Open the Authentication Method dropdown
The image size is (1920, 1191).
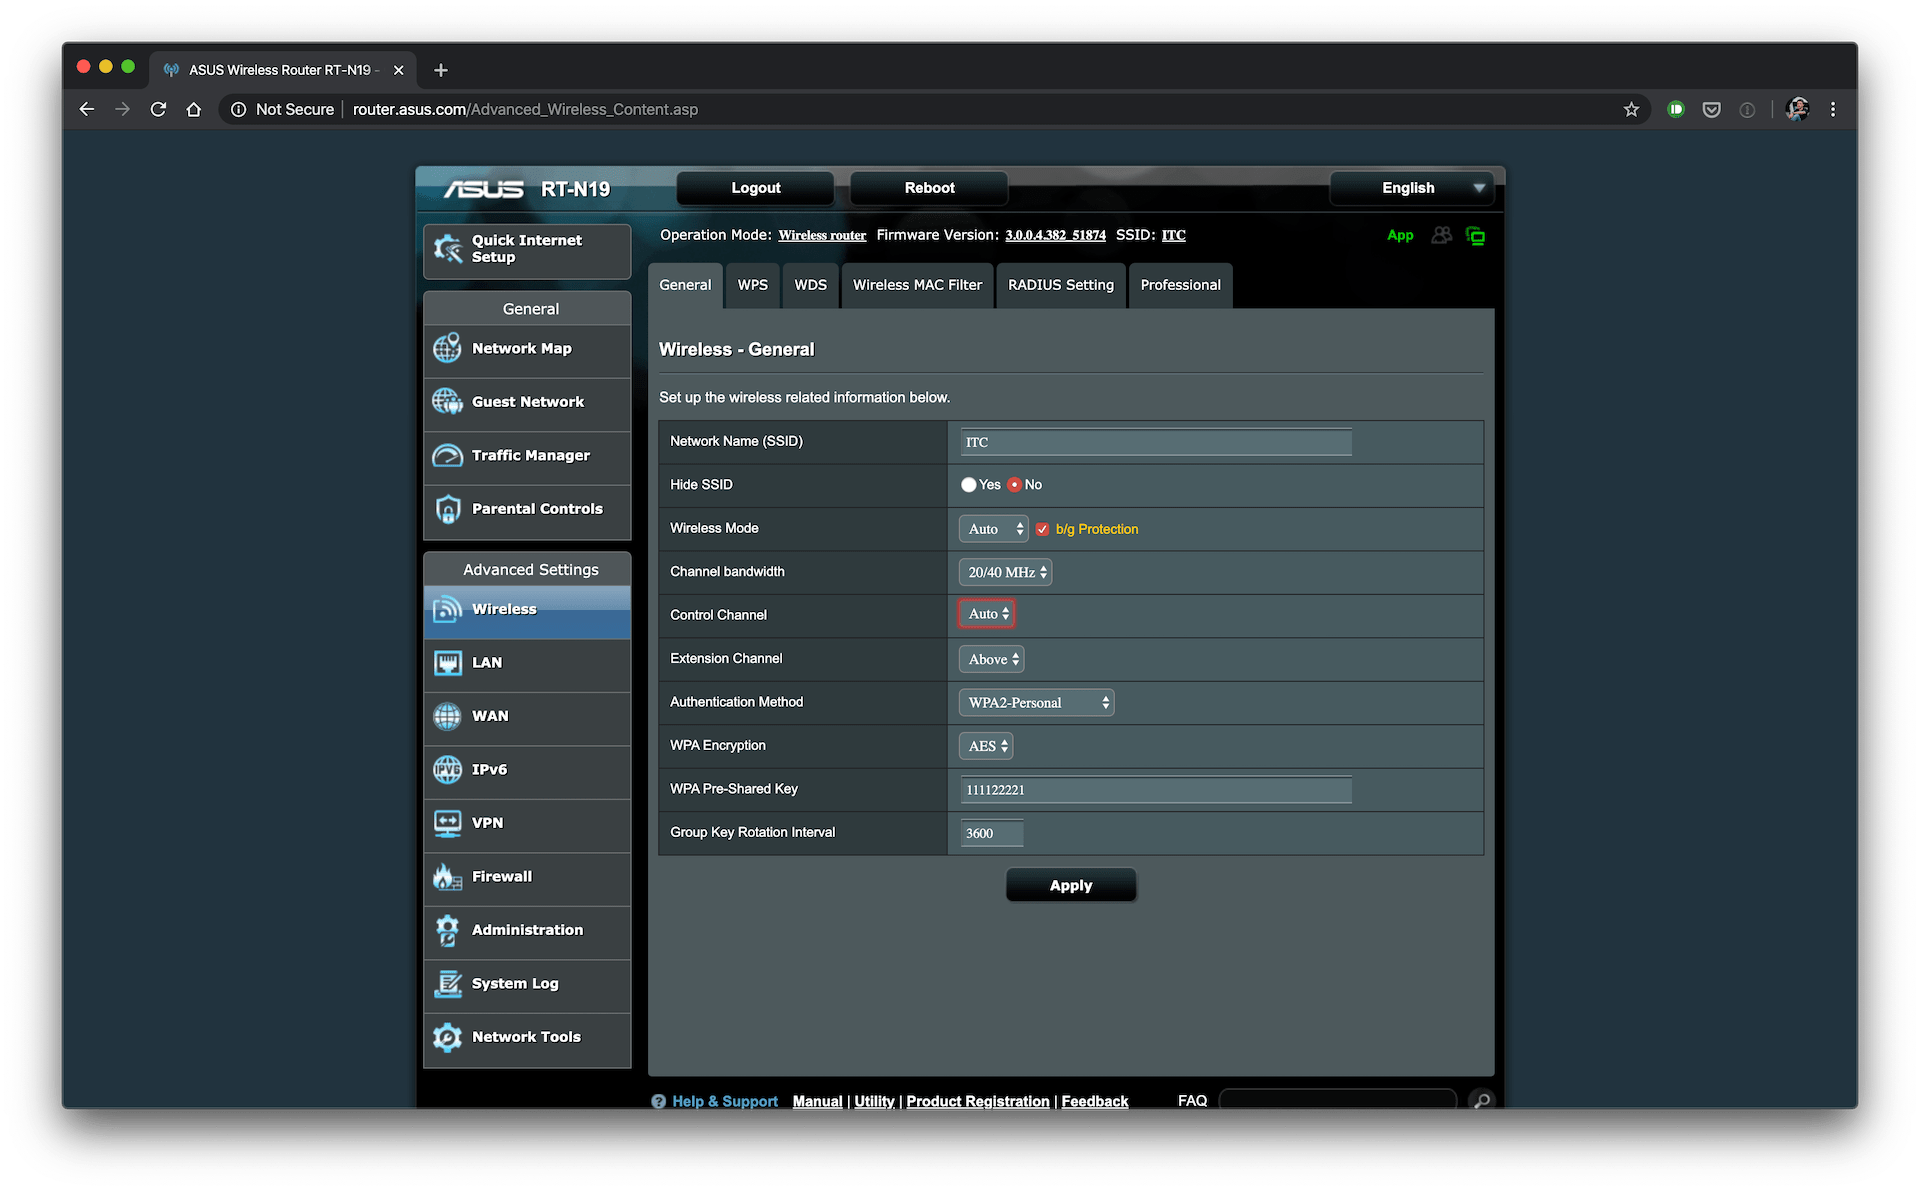(1036, 703)
